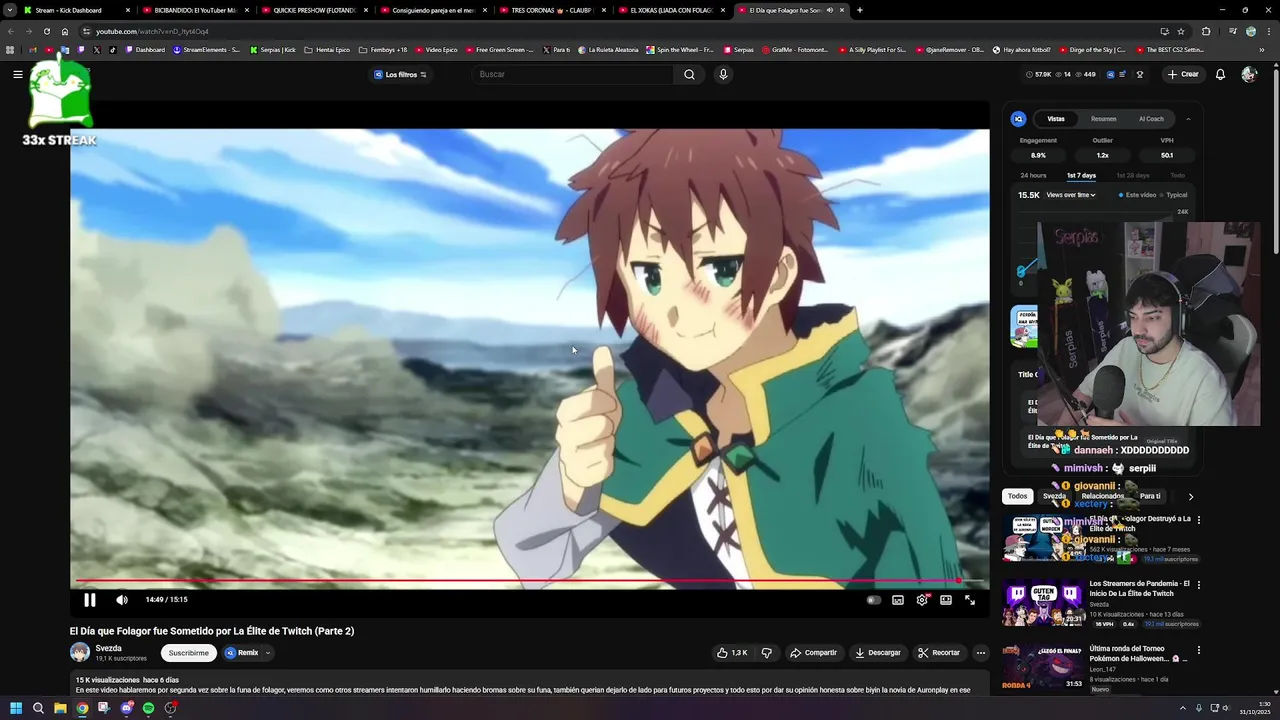Open the YouTube hamburger guide menu
The height and width of the screenshot is (720, 1280).
(x=18, y=74)
